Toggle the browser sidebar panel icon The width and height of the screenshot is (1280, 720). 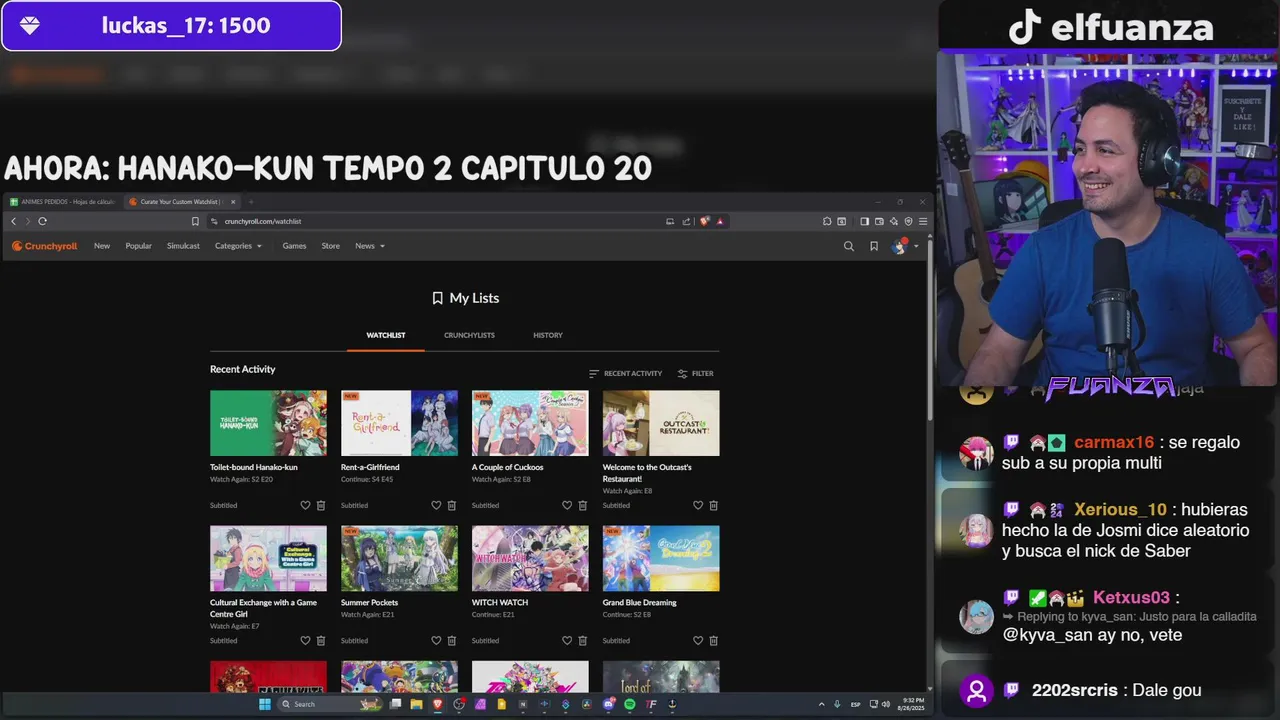point(864,221)
